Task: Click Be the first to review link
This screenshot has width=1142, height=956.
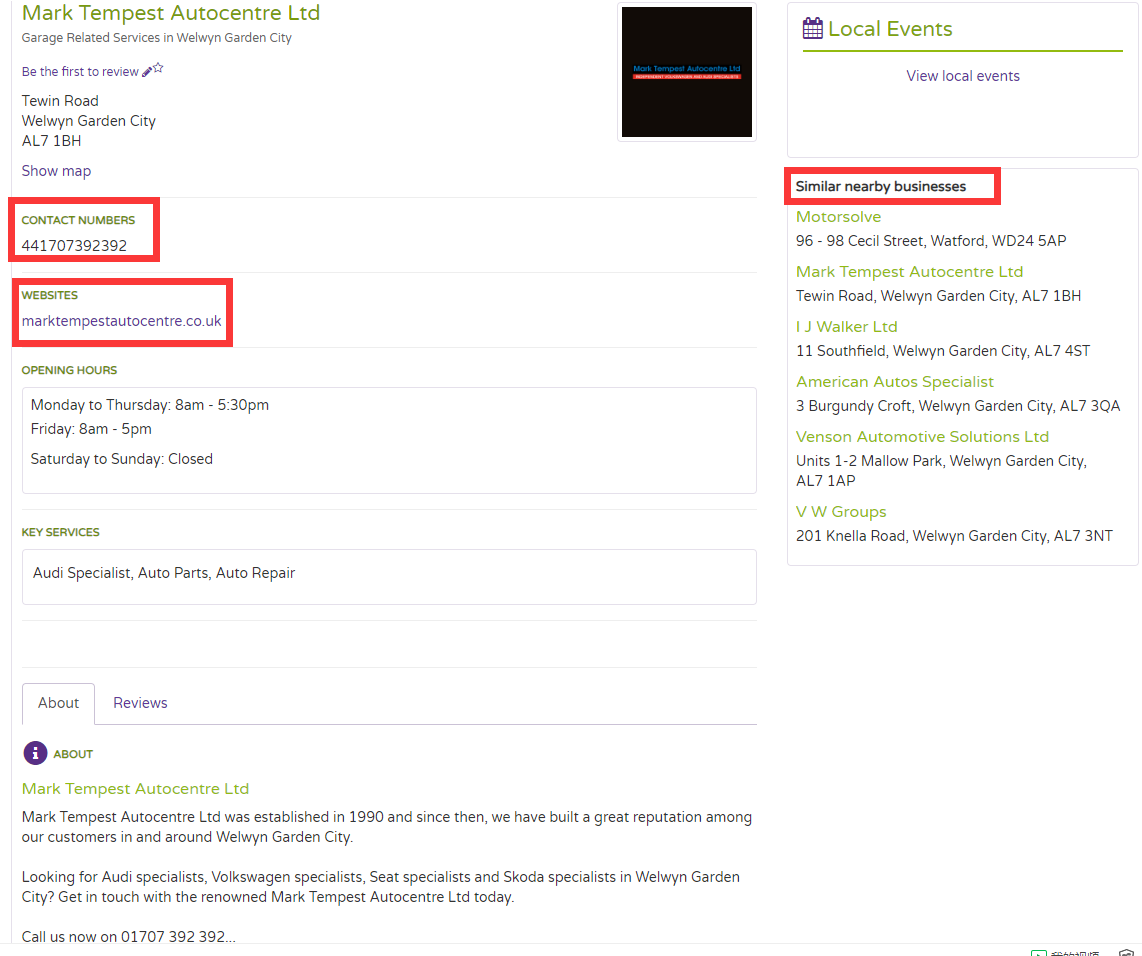Action: [80, 71]
